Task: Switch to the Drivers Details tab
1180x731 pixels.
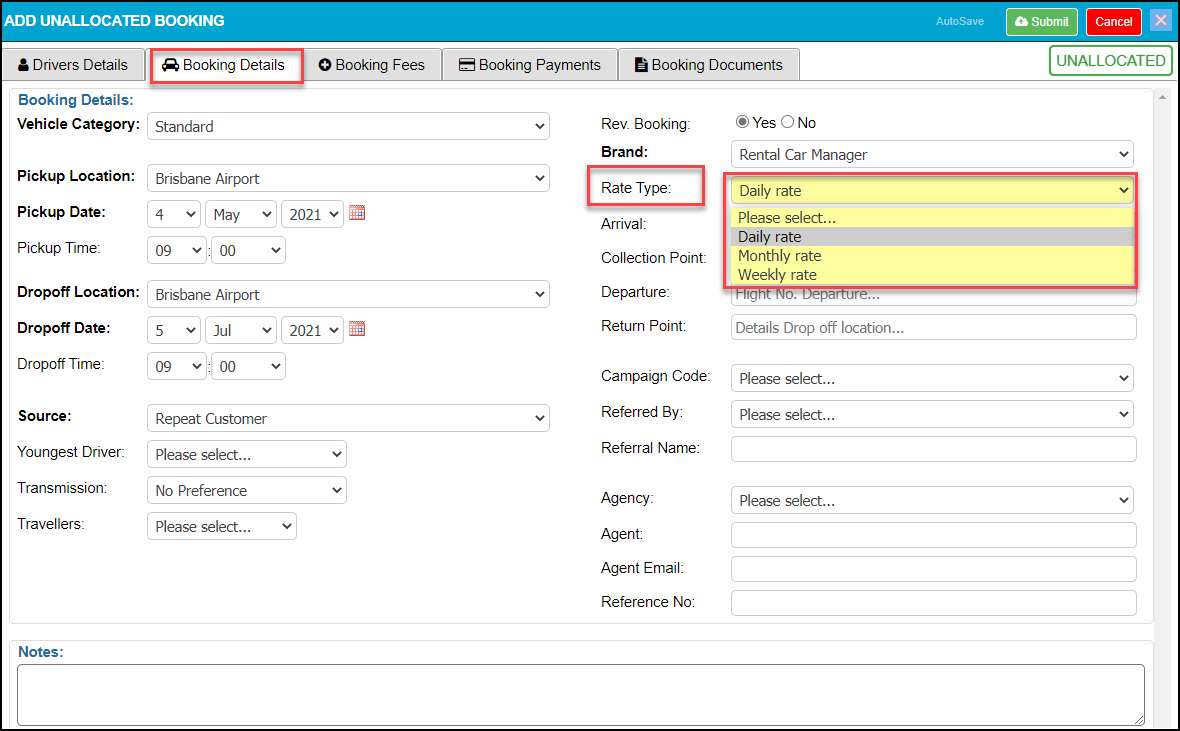Action: click(x=73, y=65)
